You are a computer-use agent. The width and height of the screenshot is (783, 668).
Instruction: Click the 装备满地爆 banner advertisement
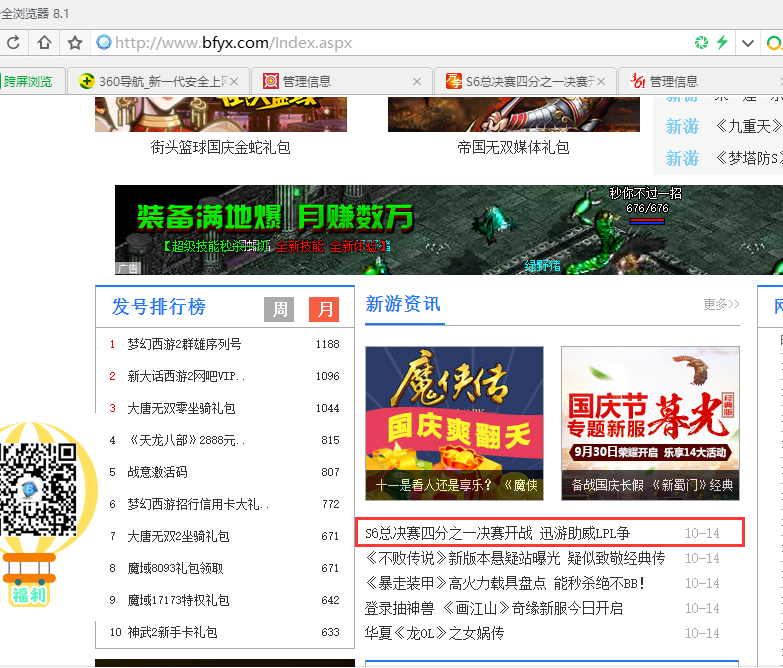pos(448,230)
